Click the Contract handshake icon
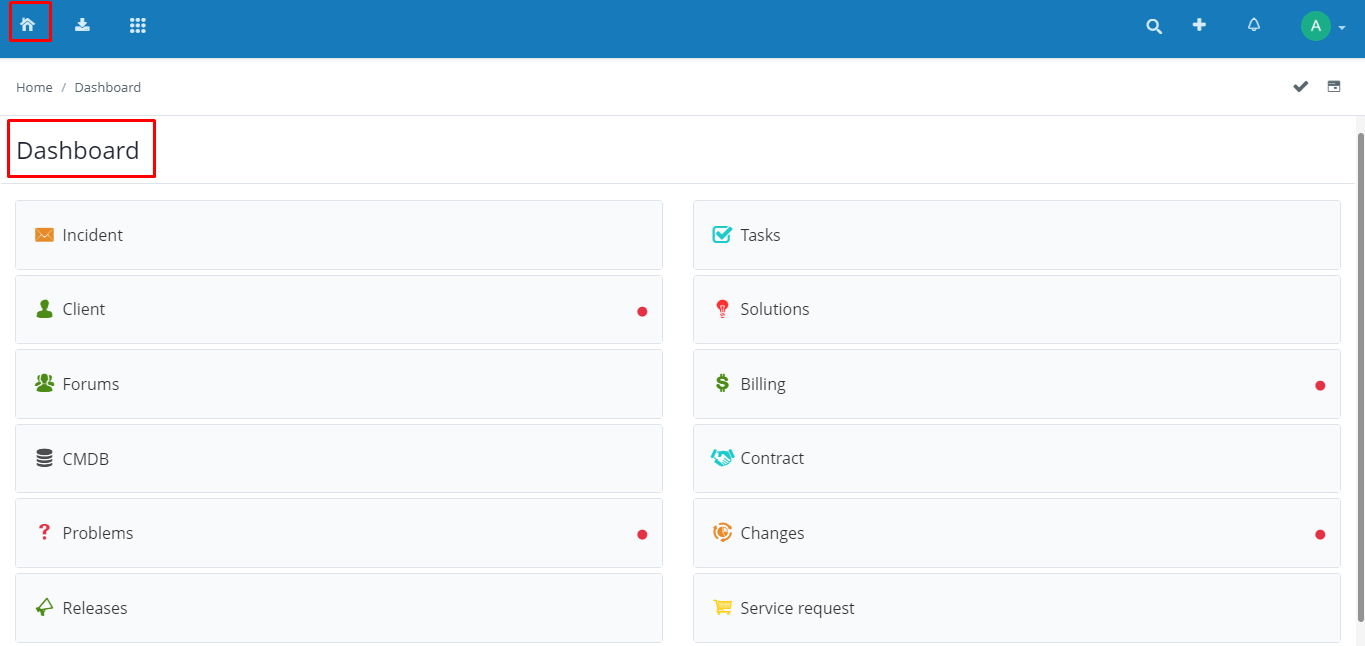 [722, 457]
